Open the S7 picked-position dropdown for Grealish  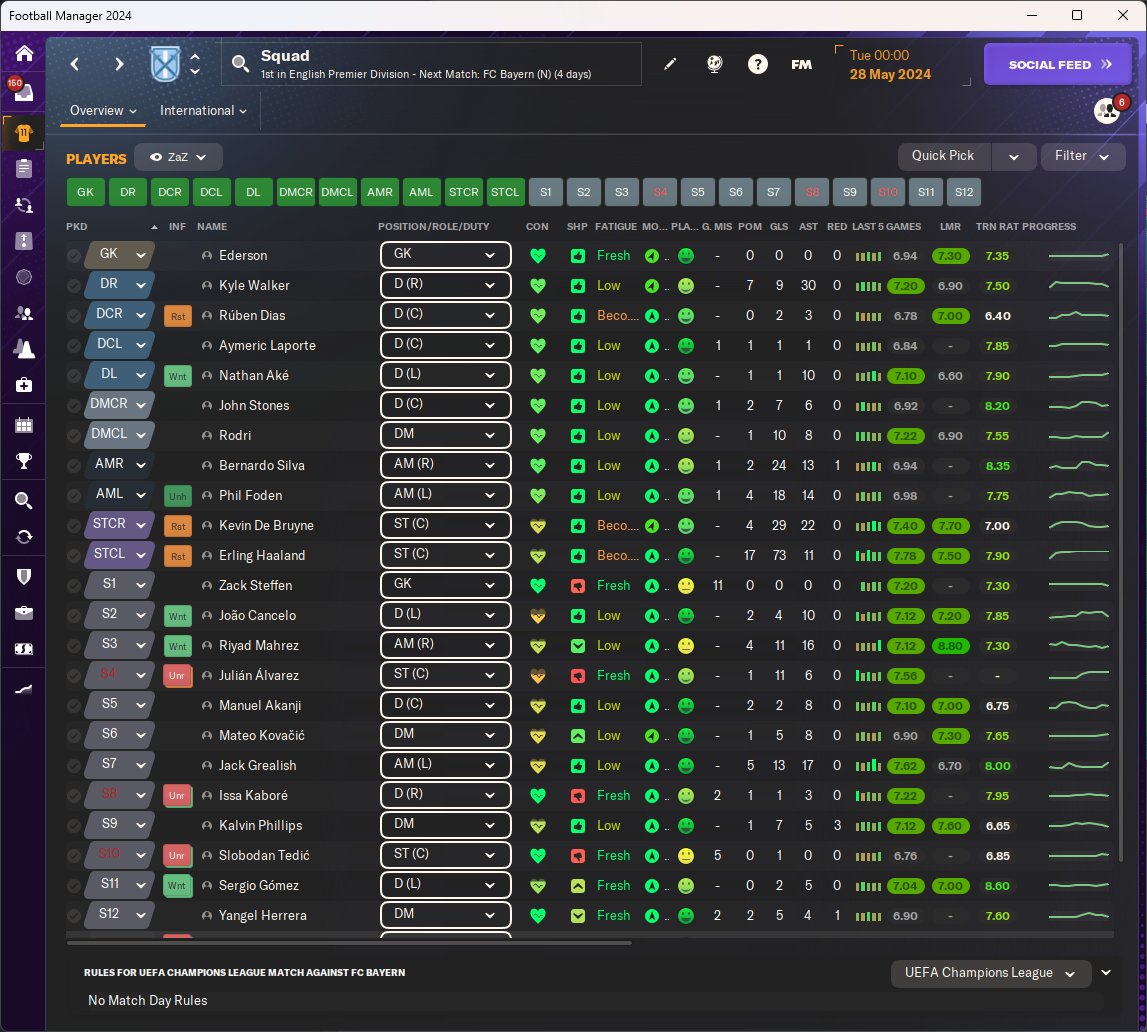pyautogui.click(x=120, y=764)
